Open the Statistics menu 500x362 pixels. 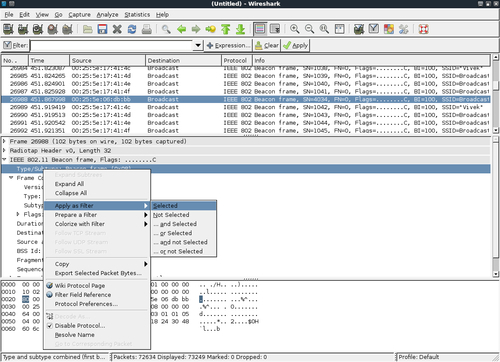point(137,15)
